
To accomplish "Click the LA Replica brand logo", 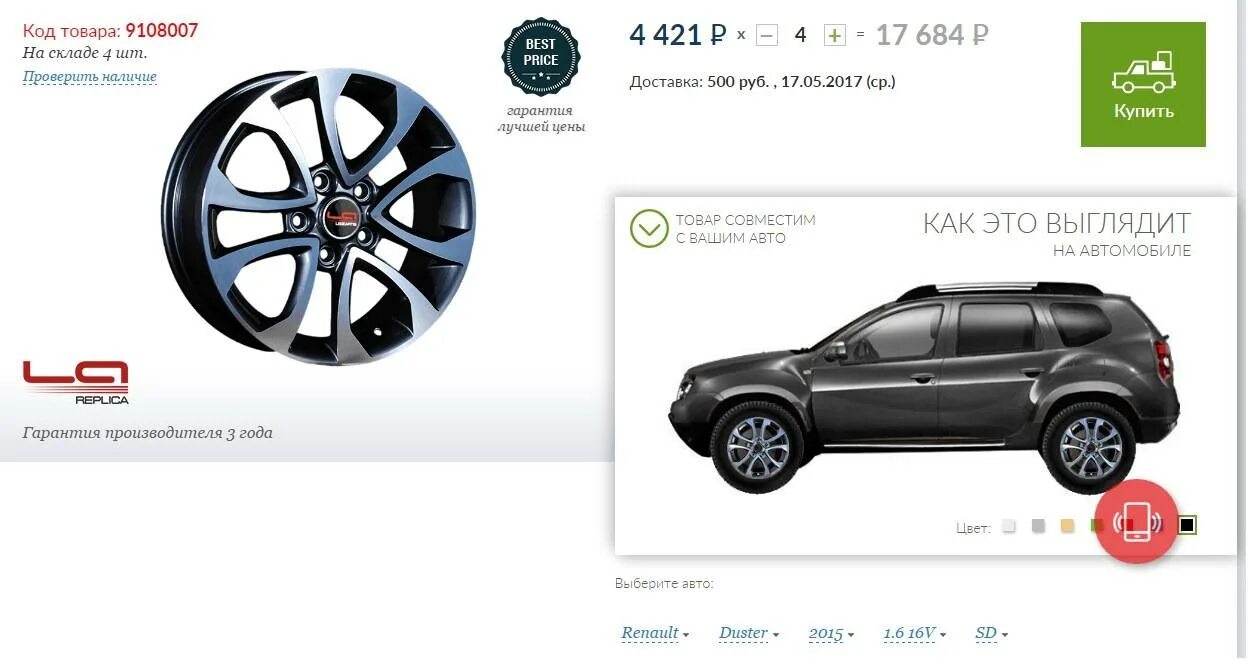I will [76, 383].
